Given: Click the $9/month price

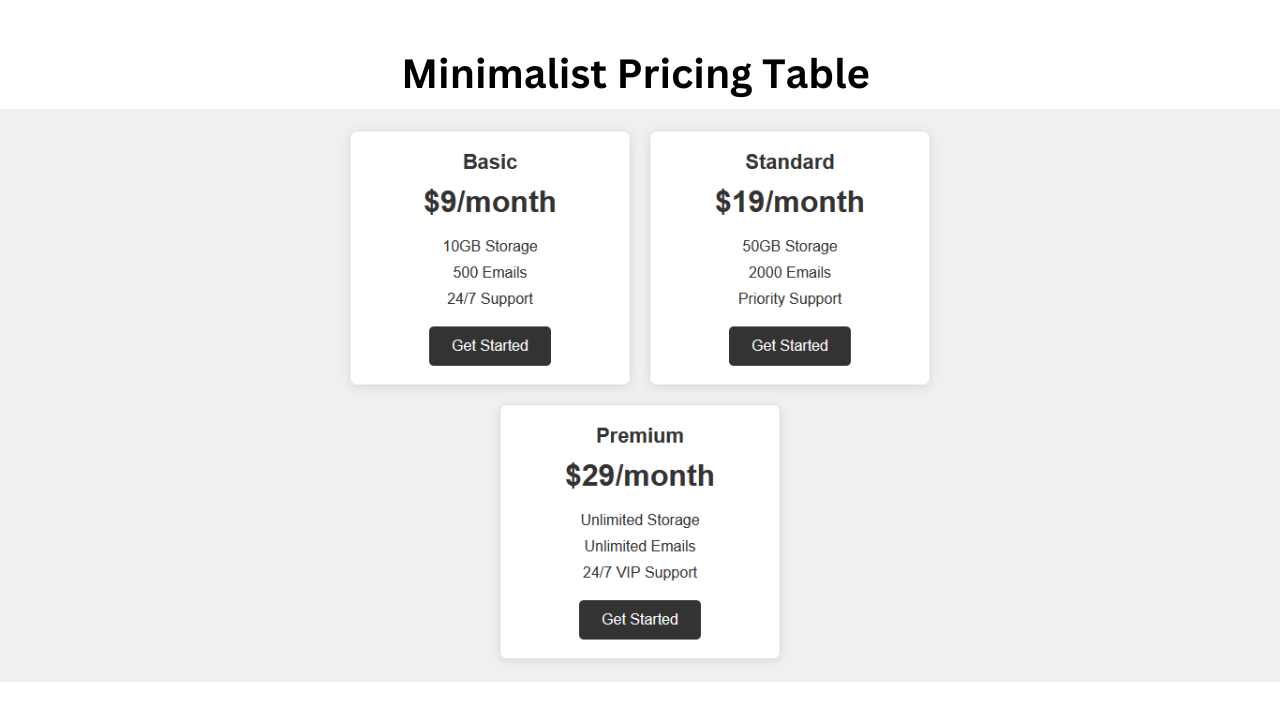Looking at the screenshot, I should point(490,202).
